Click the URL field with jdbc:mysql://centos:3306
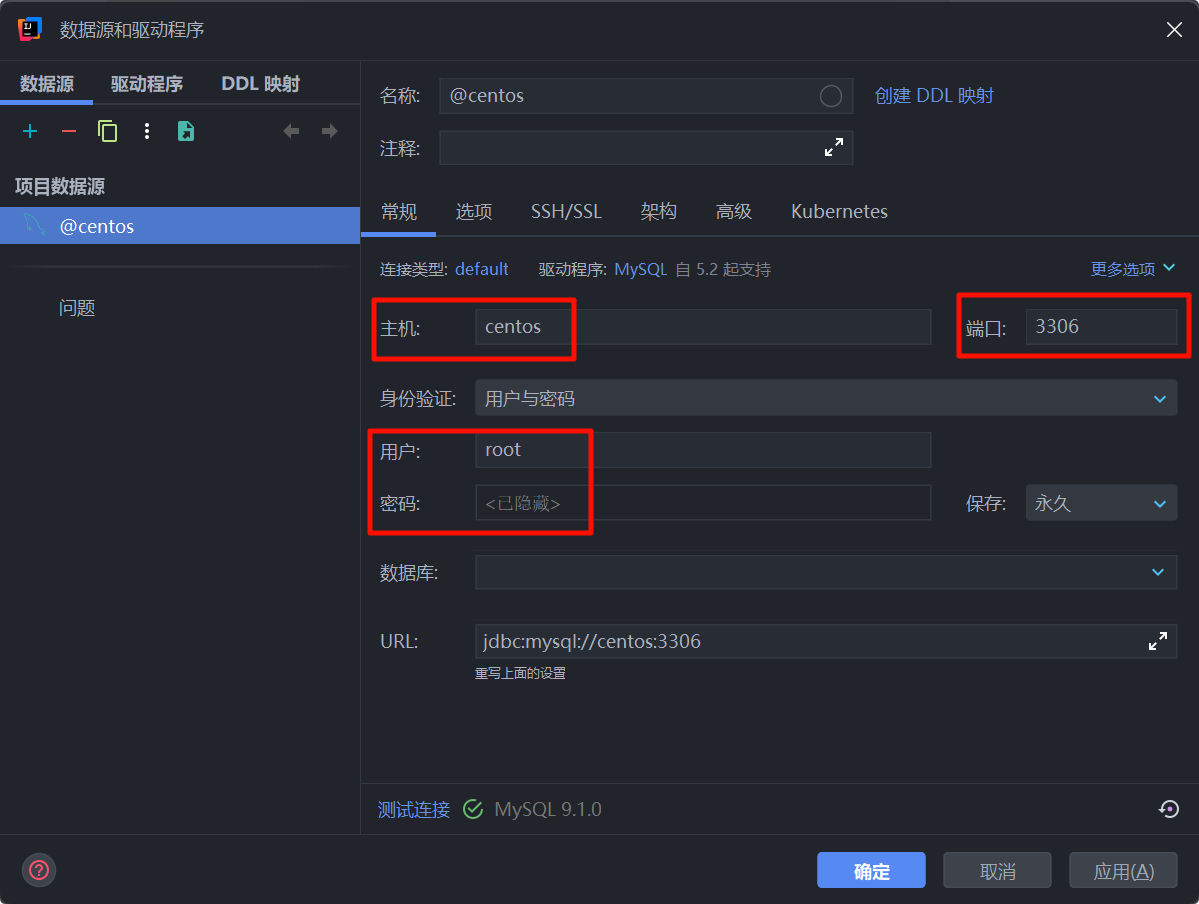1199x904 pixels. [x=826, y=641]
